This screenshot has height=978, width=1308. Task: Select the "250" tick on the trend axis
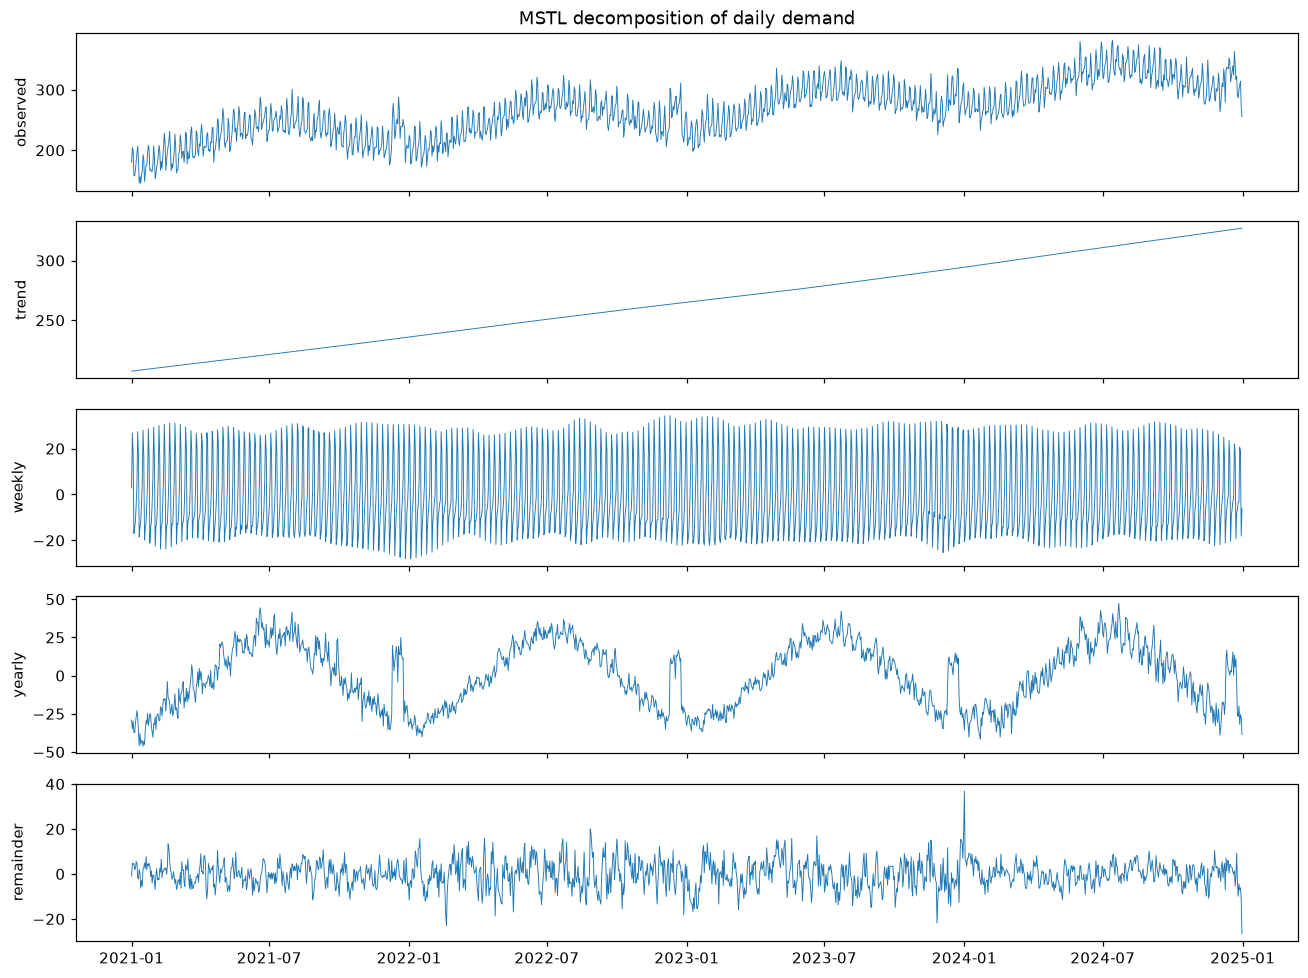52,321
